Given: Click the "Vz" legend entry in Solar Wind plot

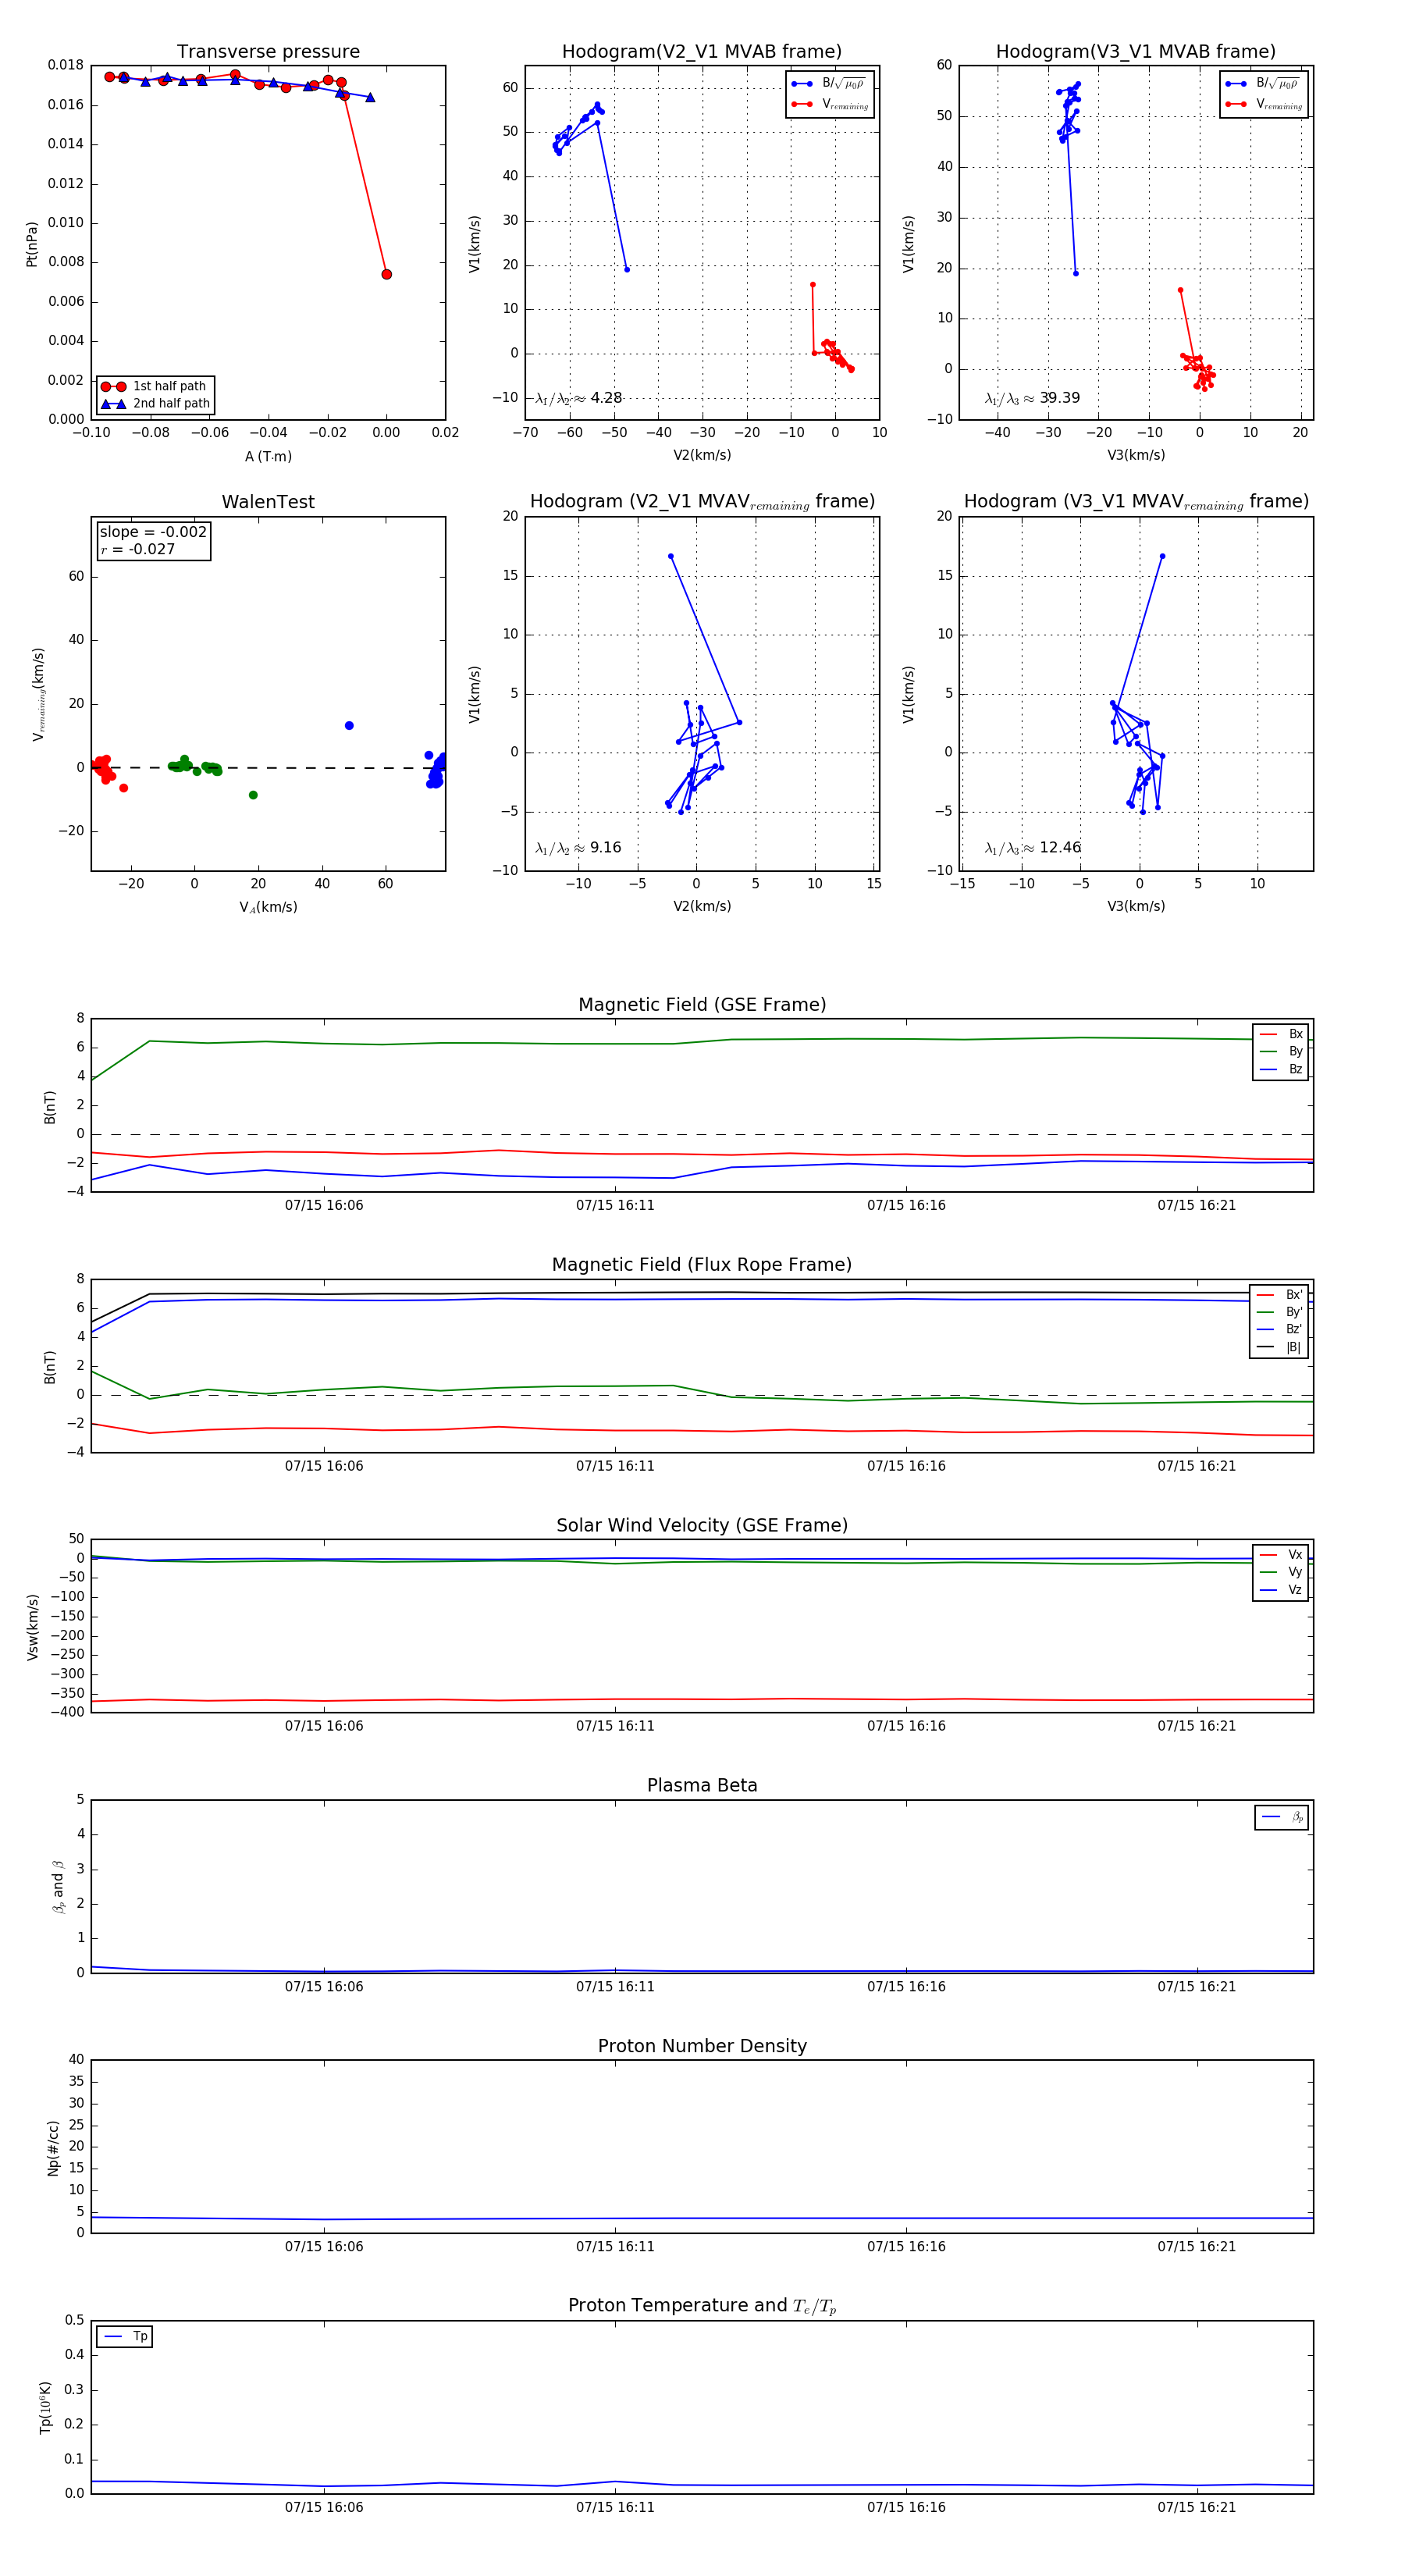Looking at the screenshot, I should [1281, 1589].
